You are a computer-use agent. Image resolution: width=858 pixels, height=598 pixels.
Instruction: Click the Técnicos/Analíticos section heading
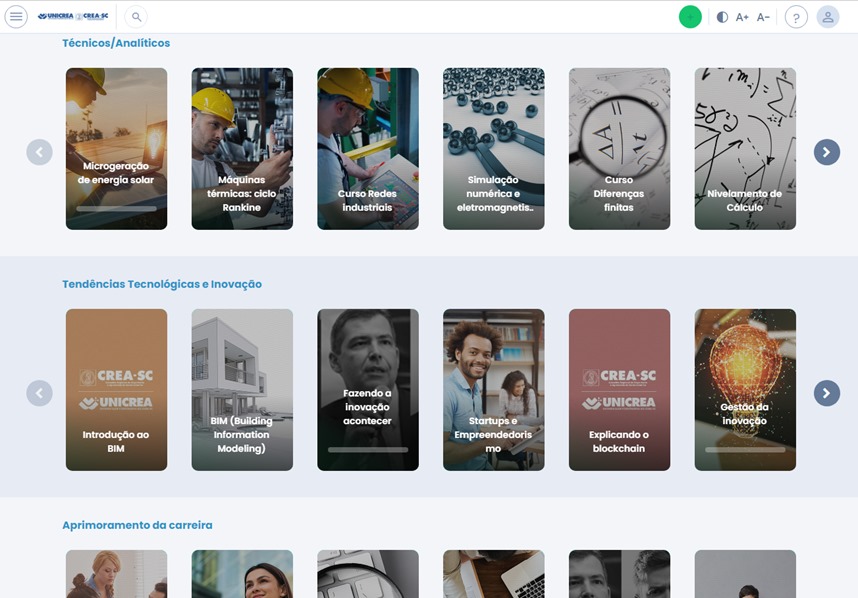[x=116, y=43]
